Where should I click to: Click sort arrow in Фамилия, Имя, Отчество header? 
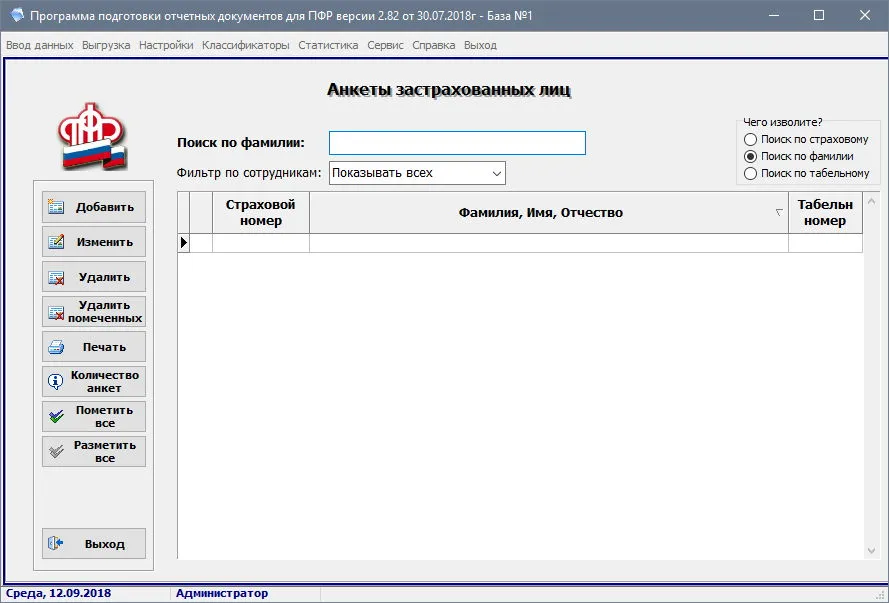pos(779,213)
